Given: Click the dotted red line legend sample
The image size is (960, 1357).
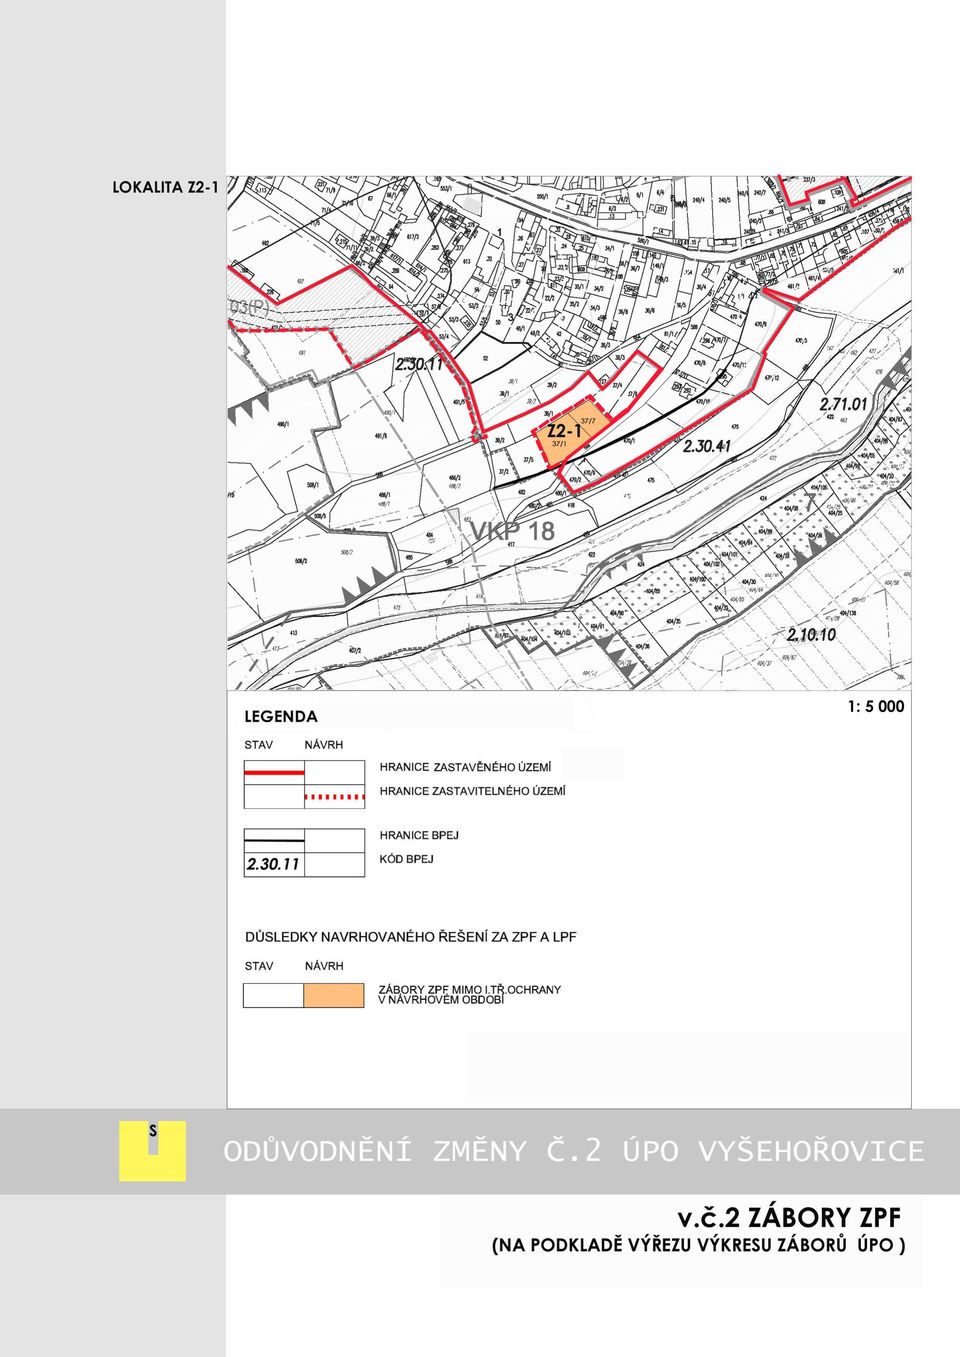Looking at the screenshot, I should pyautogui.click(x=334, y=797).
